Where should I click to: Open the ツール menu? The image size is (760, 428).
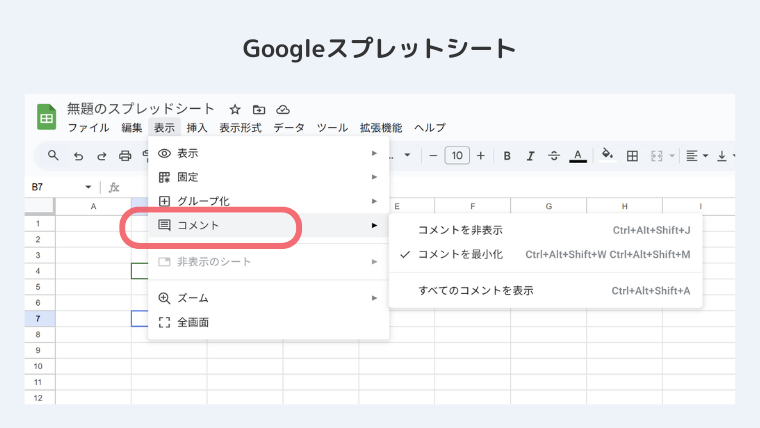332,127
